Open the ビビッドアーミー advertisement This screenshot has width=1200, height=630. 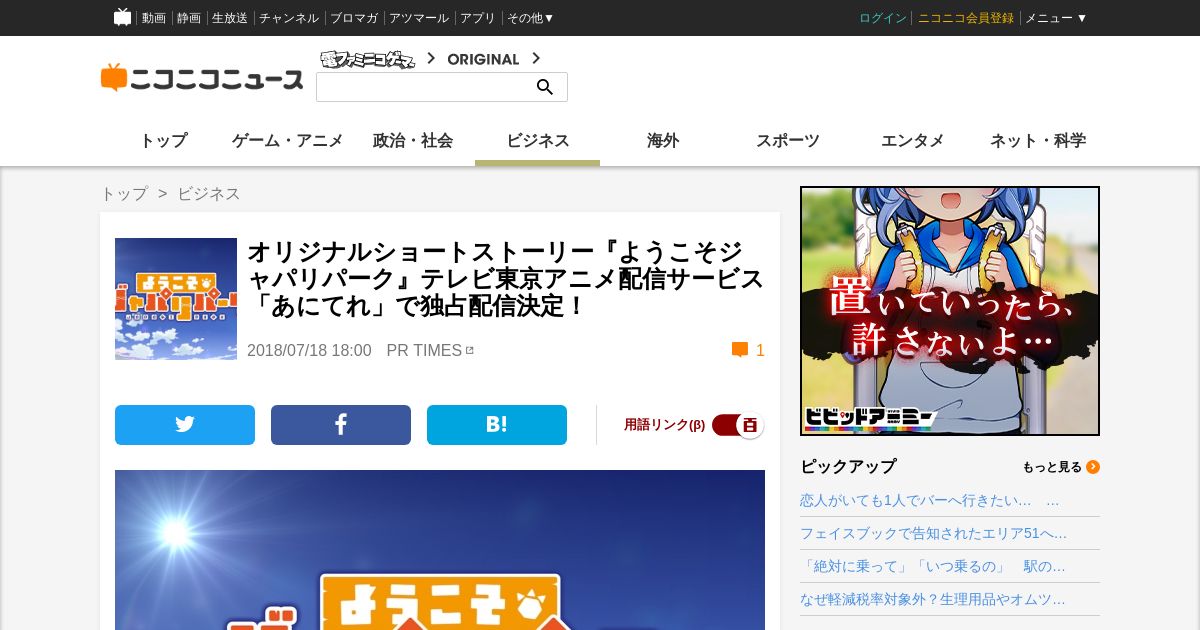pos(950,311)
